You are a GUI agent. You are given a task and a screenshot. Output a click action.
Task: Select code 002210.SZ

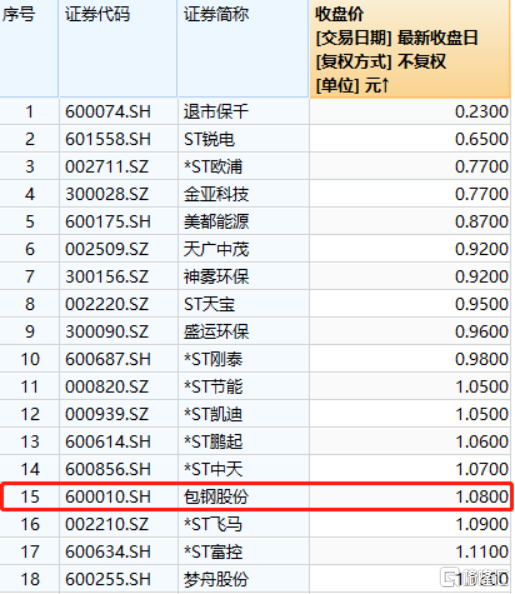(x=107, y=524)
